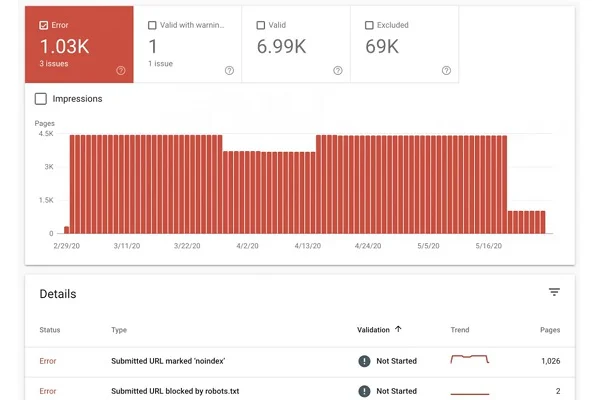Select the Valid 6.99K card
Screen dimensions: 600x400
point(296,45)
